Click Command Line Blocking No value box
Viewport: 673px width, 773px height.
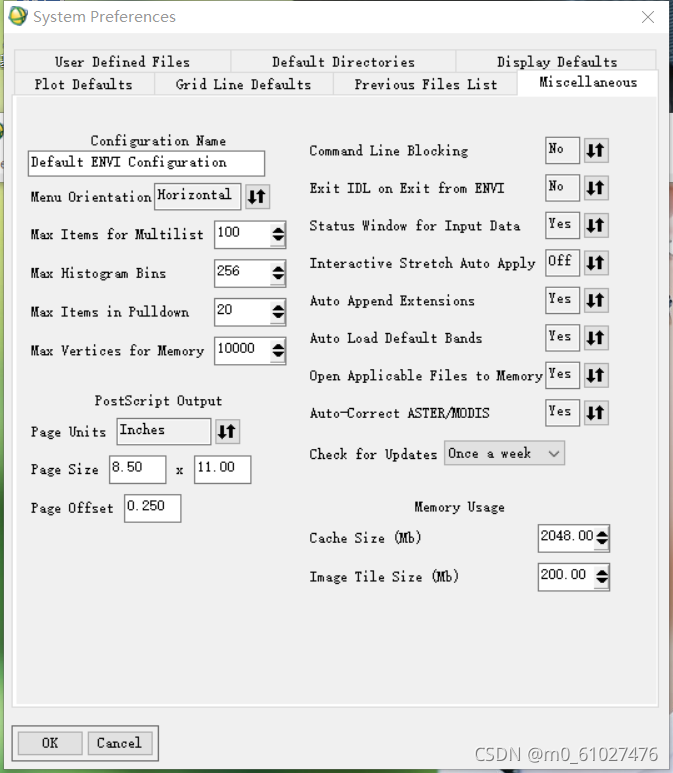[563, 150]
